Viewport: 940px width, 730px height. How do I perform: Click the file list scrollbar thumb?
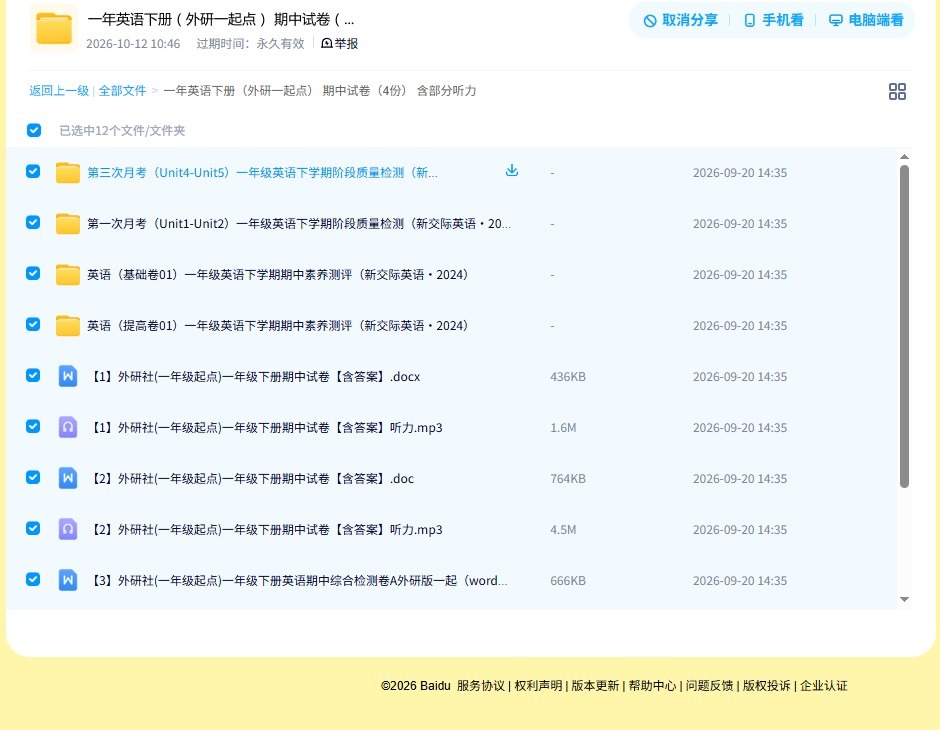click(x=905, y=327)
